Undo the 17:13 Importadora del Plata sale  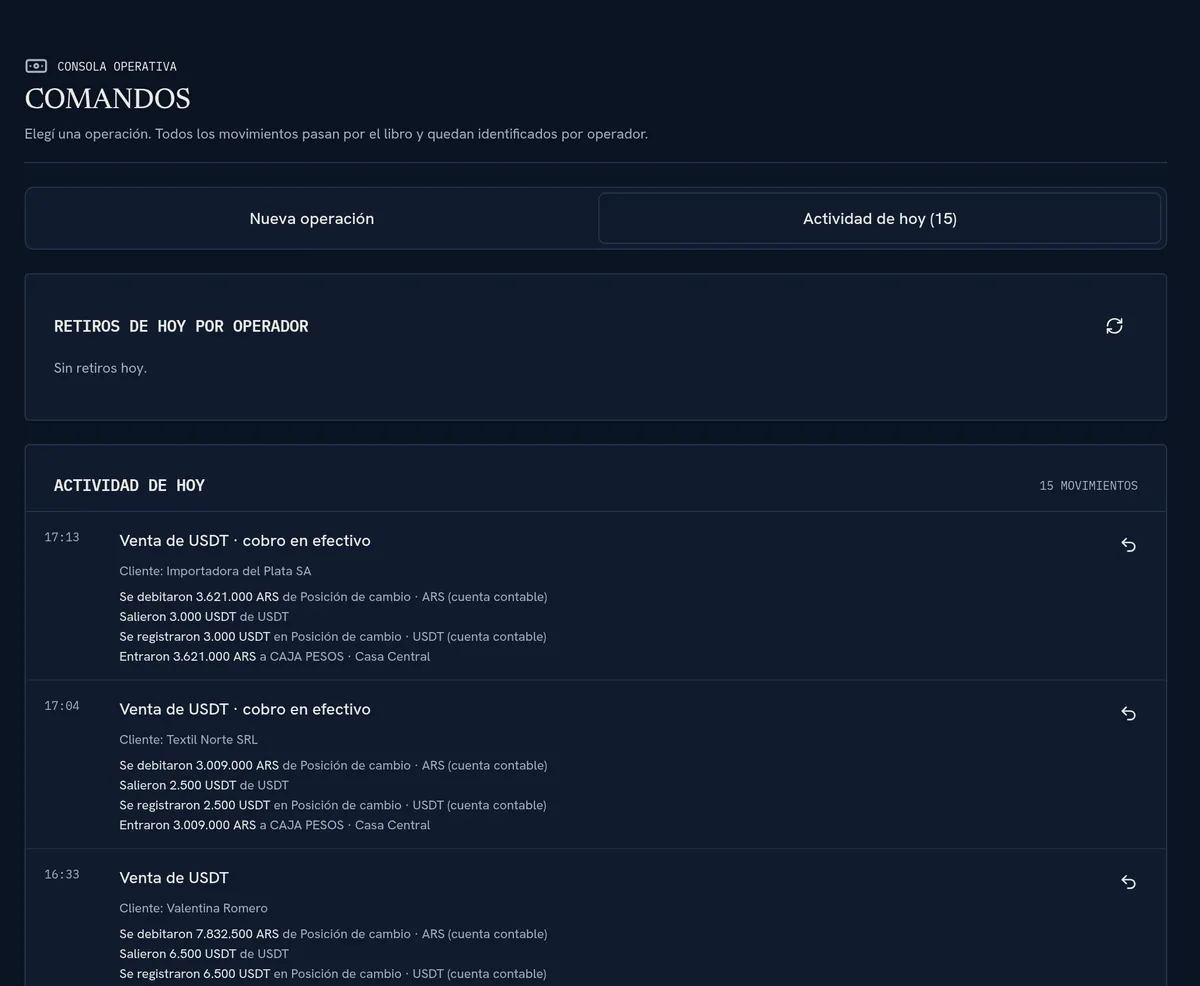[1128, 545]
